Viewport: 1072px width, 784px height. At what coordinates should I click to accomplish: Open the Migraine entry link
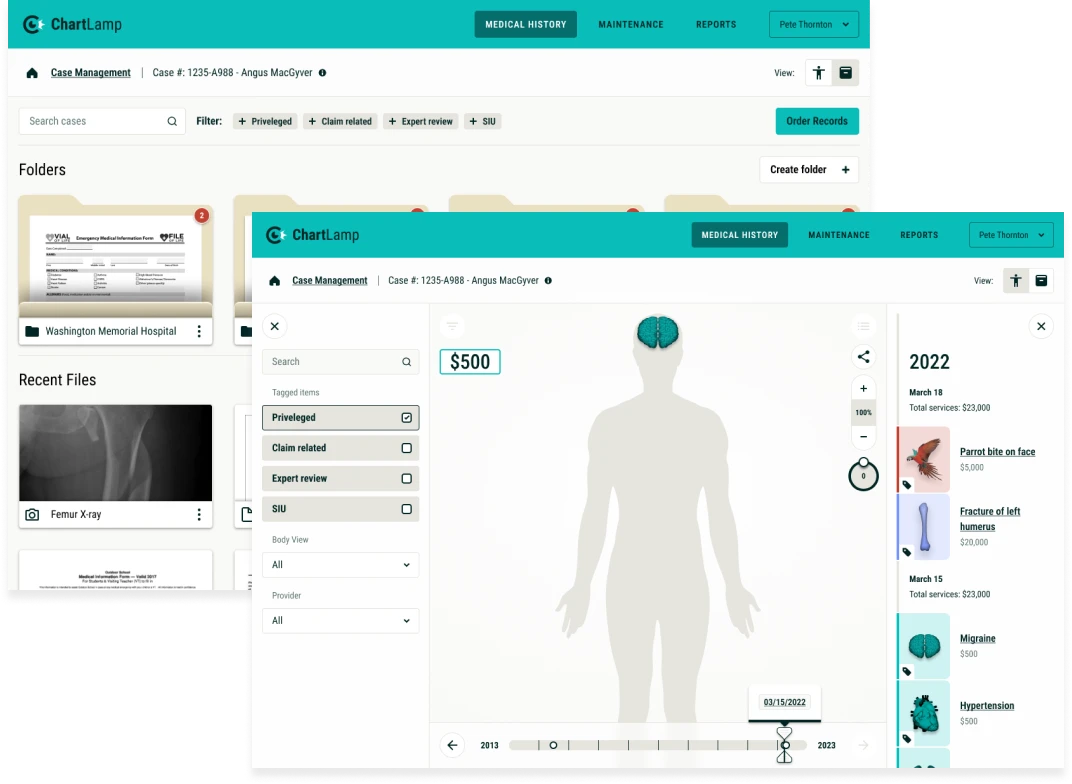click(978, 638)
